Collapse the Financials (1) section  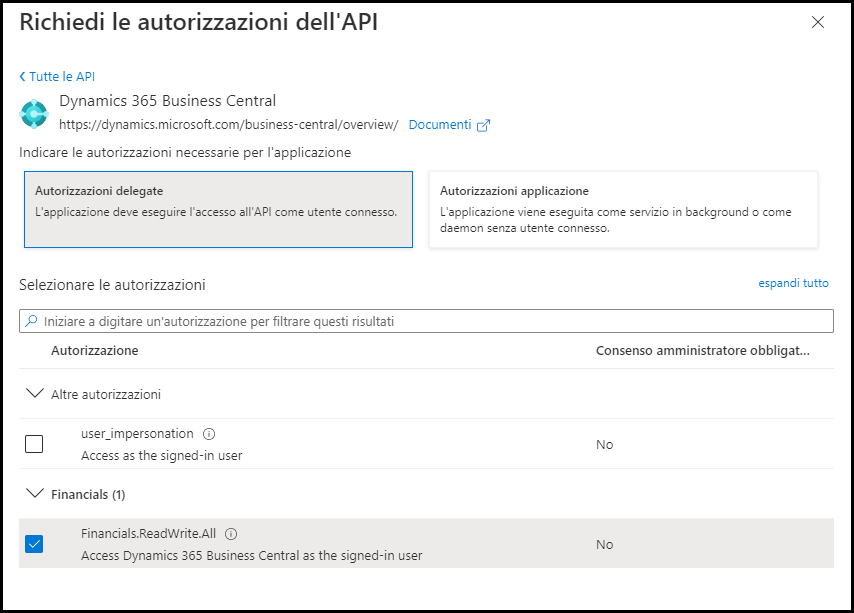coord(35,494)
